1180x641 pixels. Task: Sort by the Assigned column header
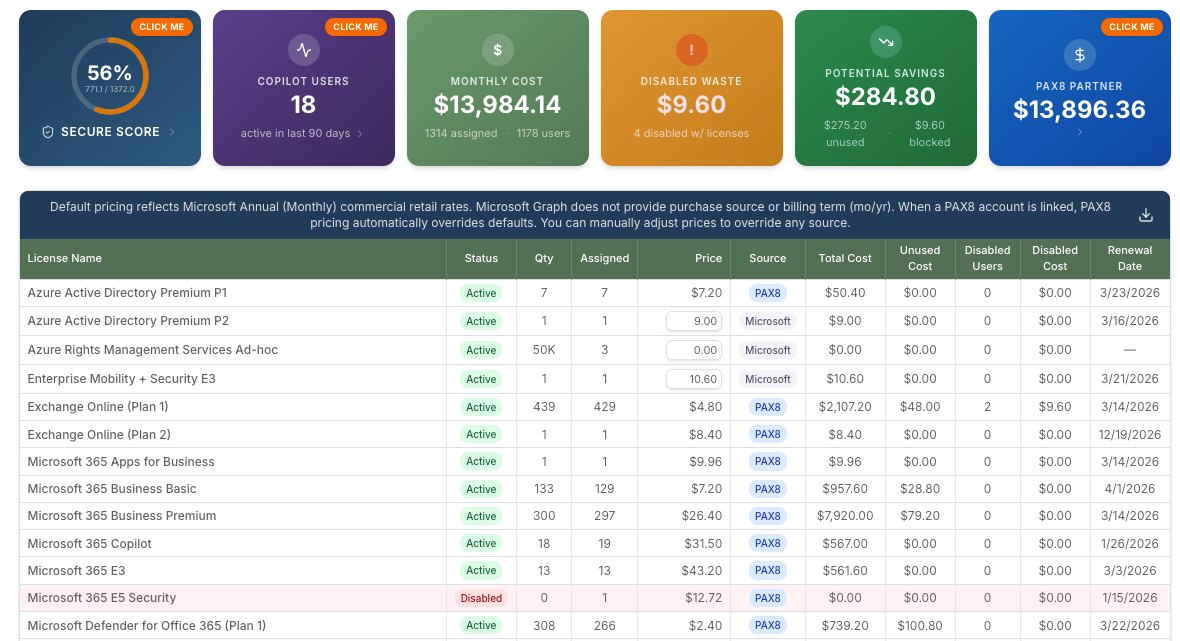click(604, 258)
